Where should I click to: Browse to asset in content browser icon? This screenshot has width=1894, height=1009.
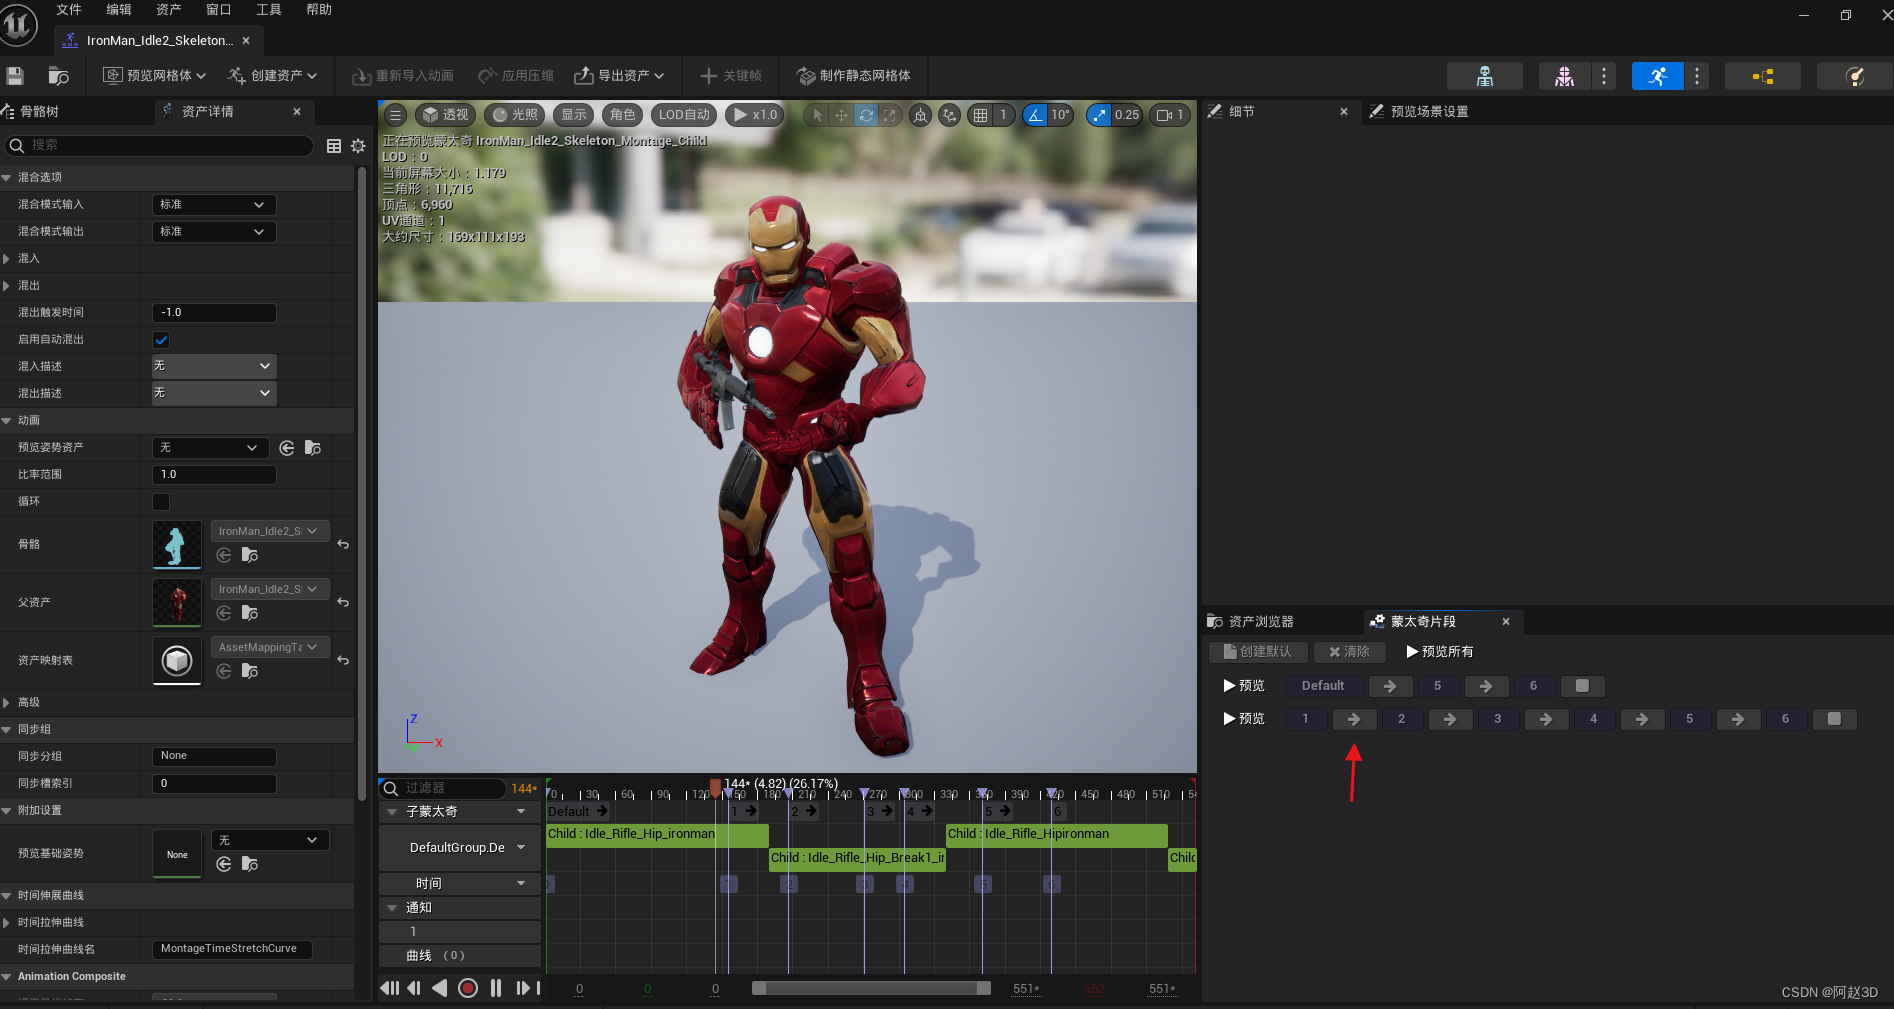coord(58,76)
